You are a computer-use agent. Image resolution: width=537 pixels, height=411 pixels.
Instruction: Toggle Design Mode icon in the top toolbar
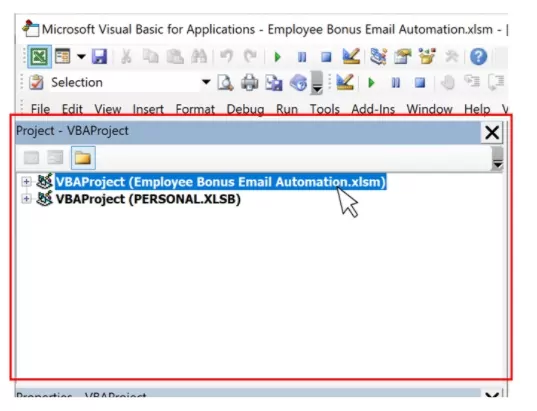351,56
